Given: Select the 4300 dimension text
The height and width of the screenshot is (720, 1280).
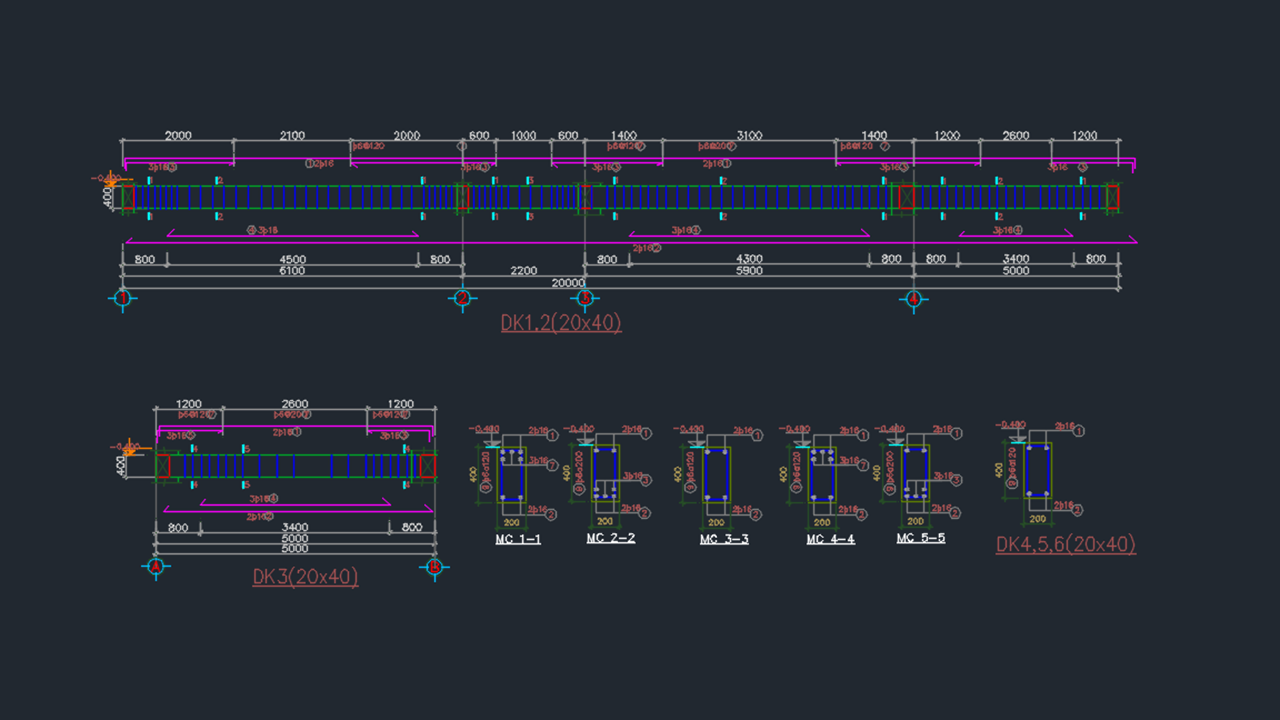Looking at the screenshot, I should [x=749, y=259].
